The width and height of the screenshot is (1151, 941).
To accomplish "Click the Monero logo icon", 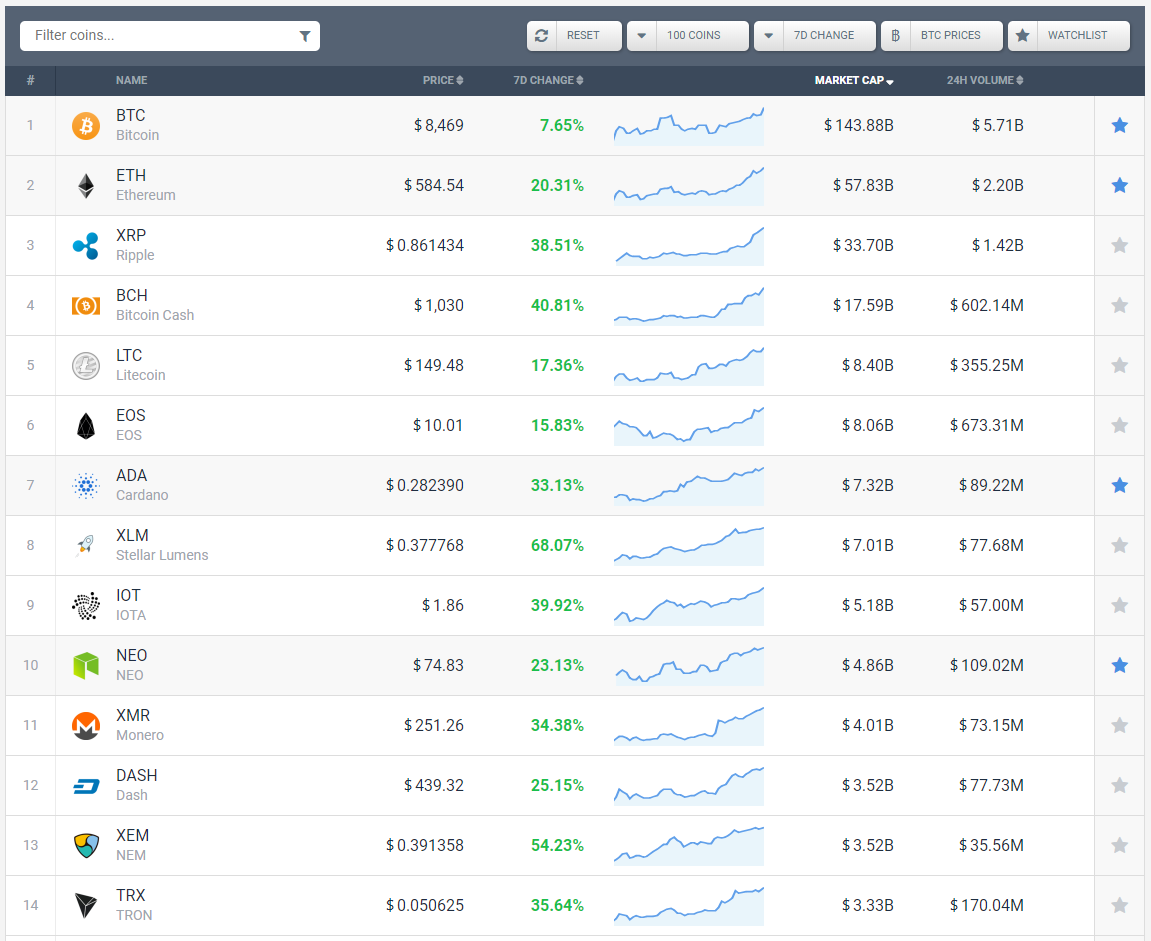I will click(86, 726).
